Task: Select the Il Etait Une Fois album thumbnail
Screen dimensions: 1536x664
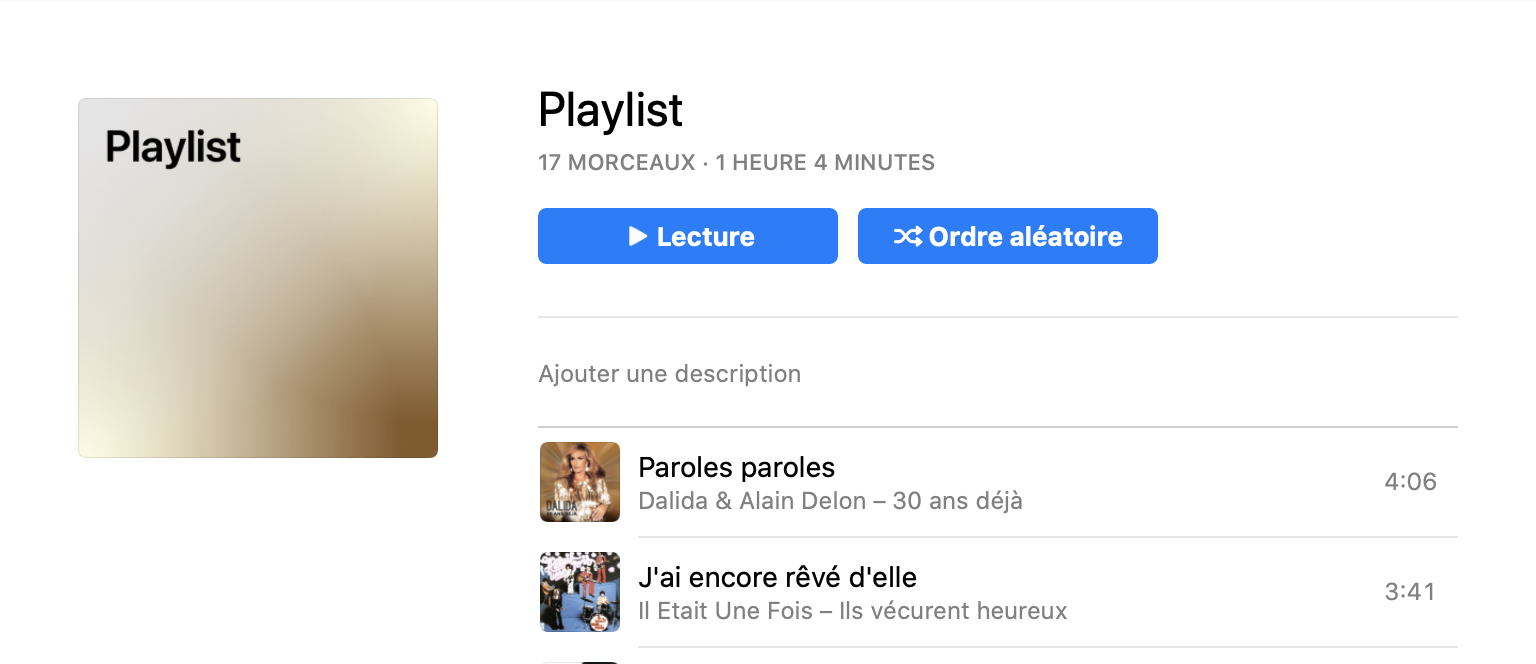Action: 580,592
